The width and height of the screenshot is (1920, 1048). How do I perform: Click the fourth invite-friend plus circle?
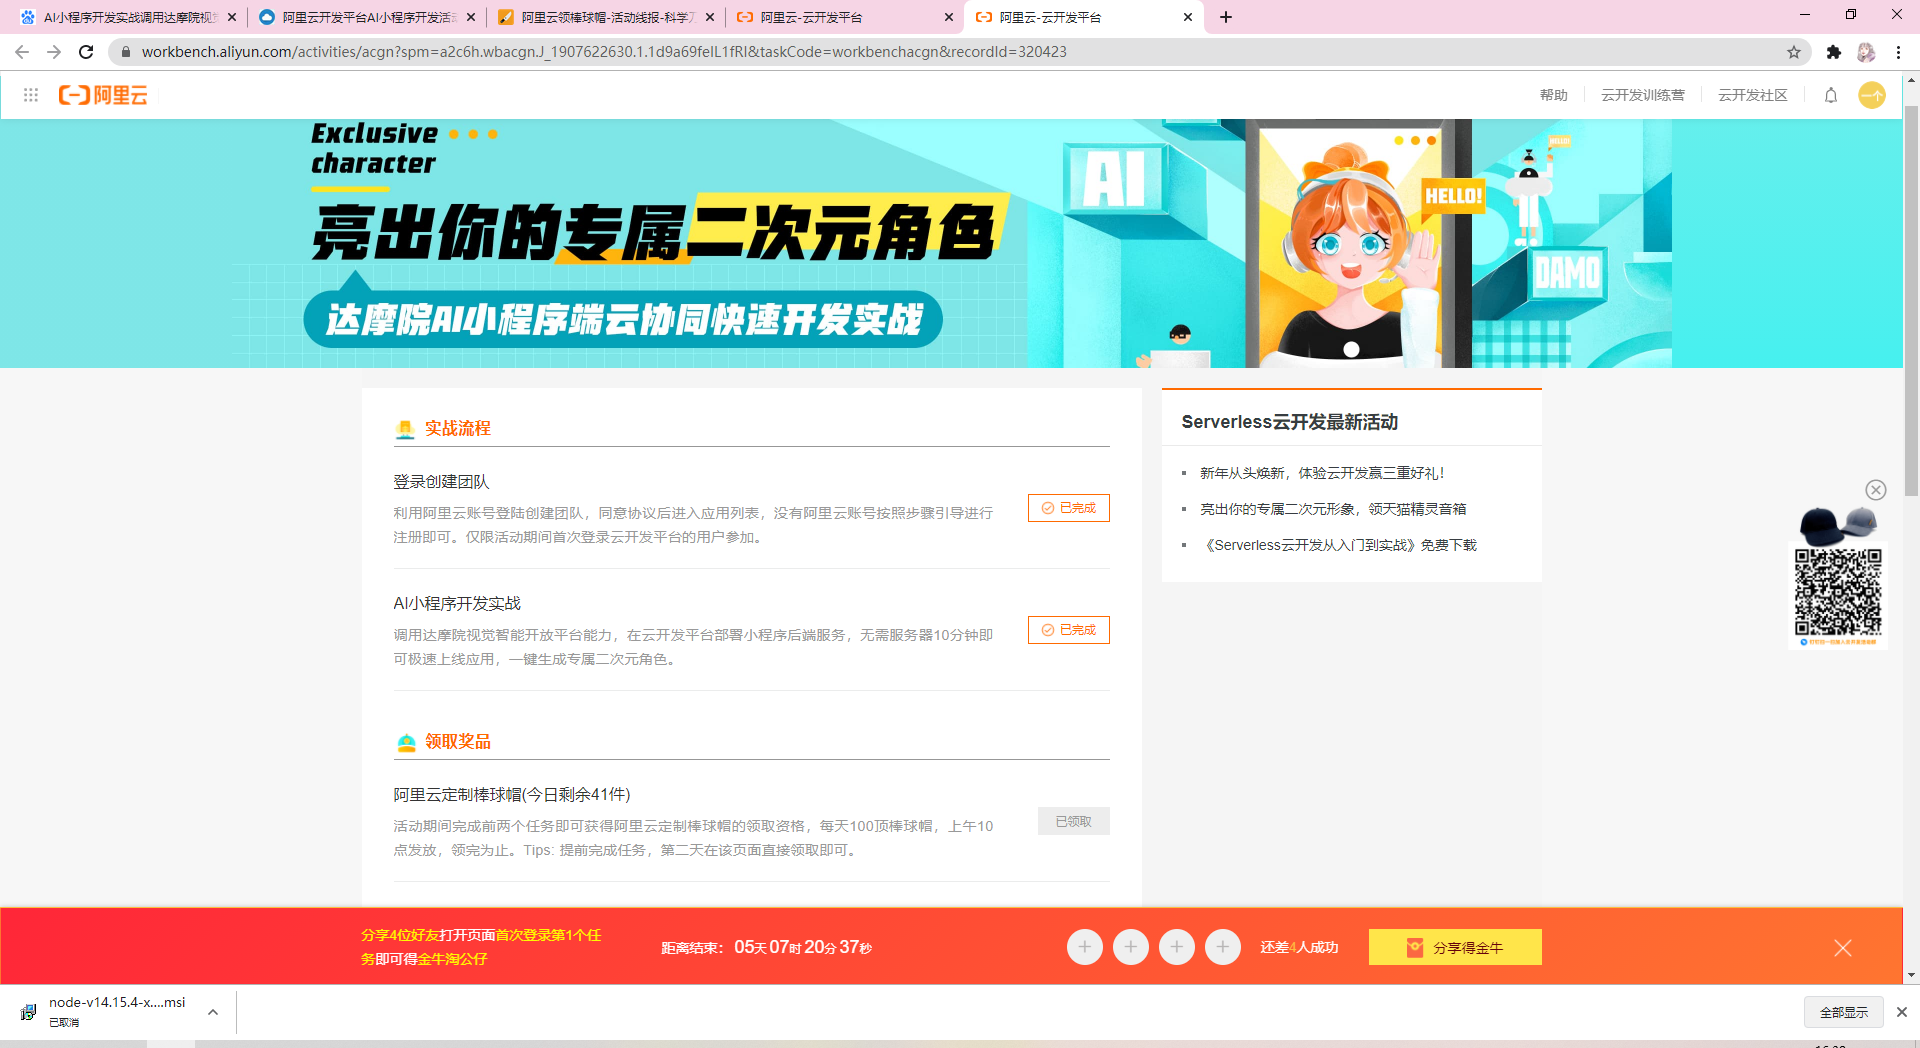tap(1223, 947)
